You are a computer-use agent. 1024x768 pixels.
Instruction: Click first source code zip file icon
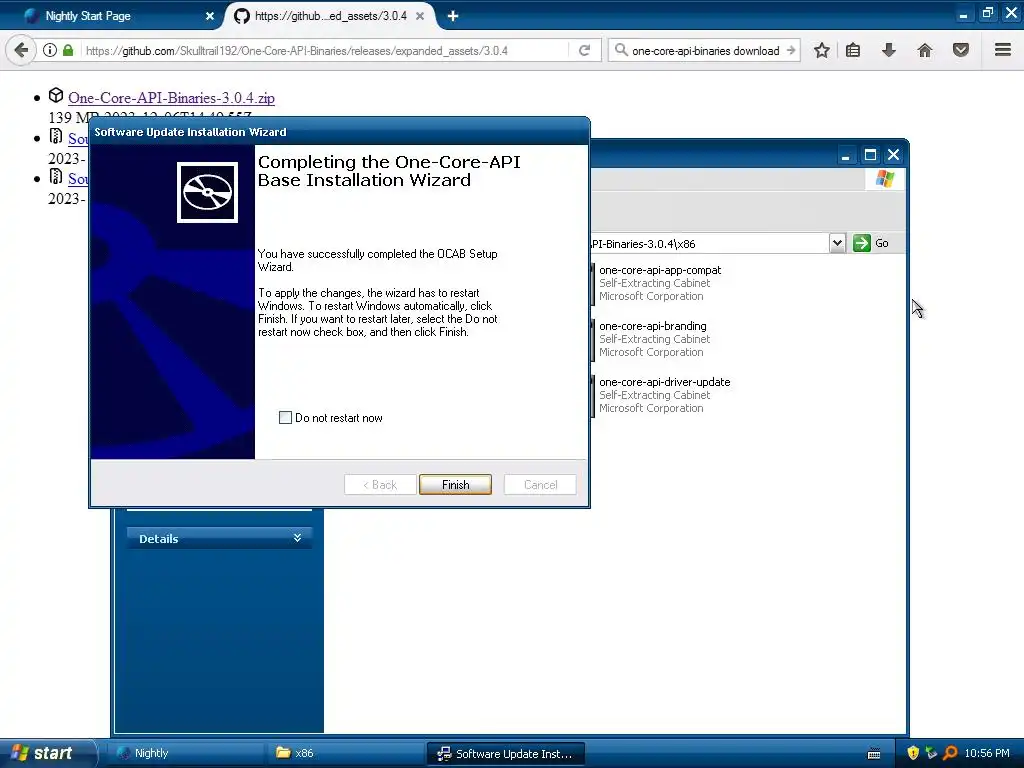56,137
